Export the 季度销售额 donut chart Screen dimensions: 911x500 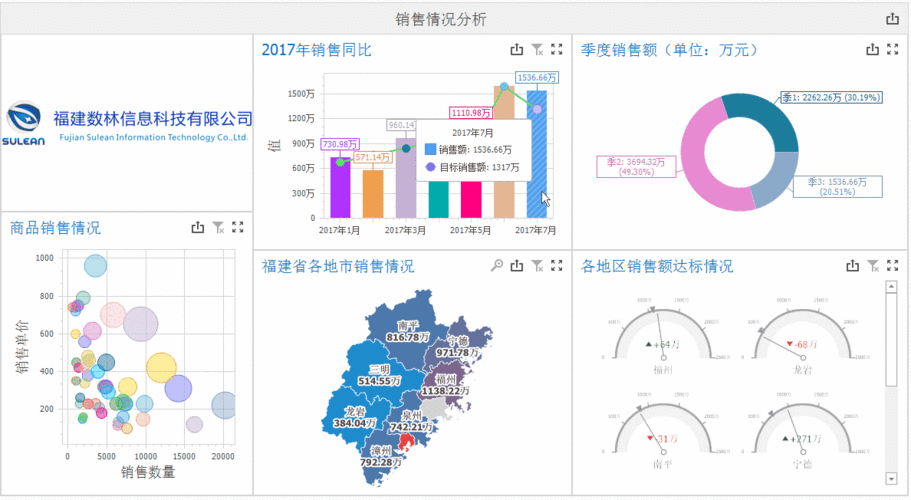point(872,49)
